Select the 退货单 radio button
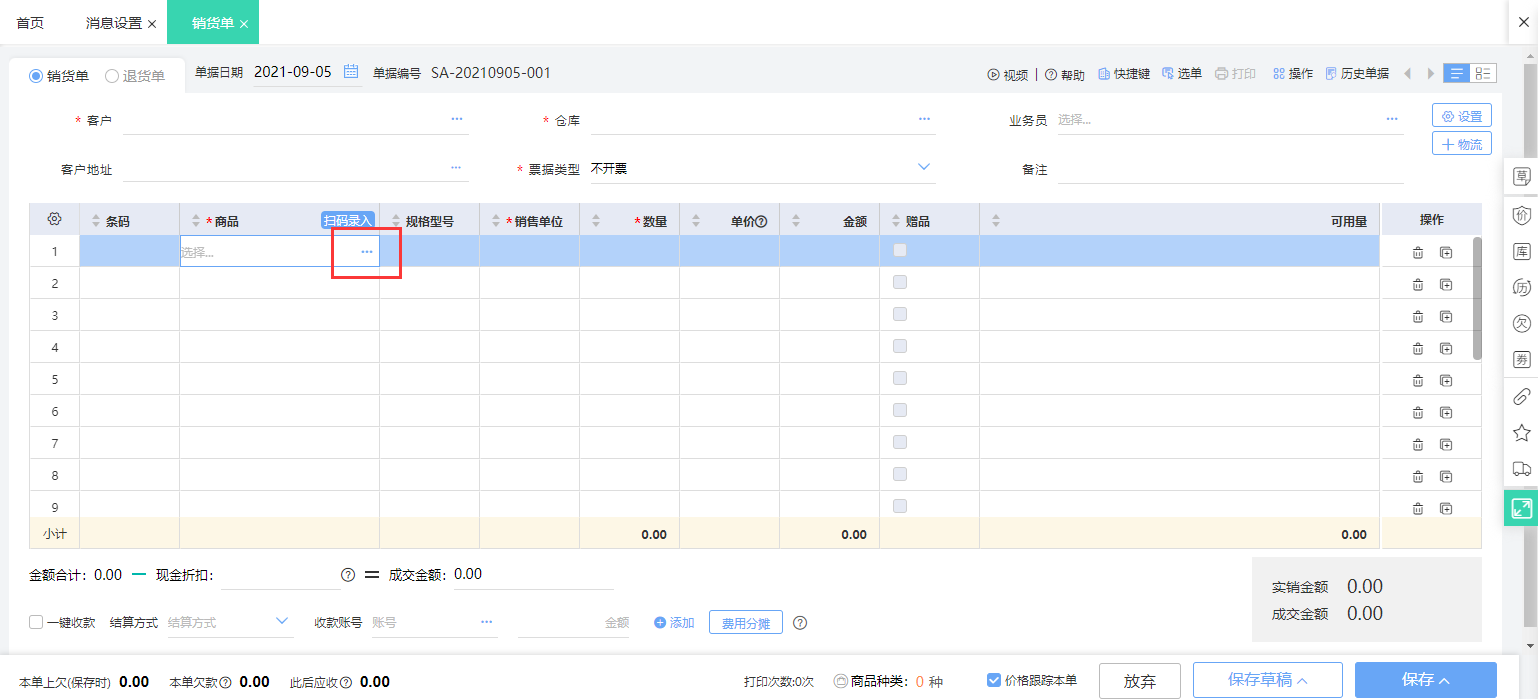This screenshot has height=699, width=1538. pyautogui.click(x=112, y=76)
